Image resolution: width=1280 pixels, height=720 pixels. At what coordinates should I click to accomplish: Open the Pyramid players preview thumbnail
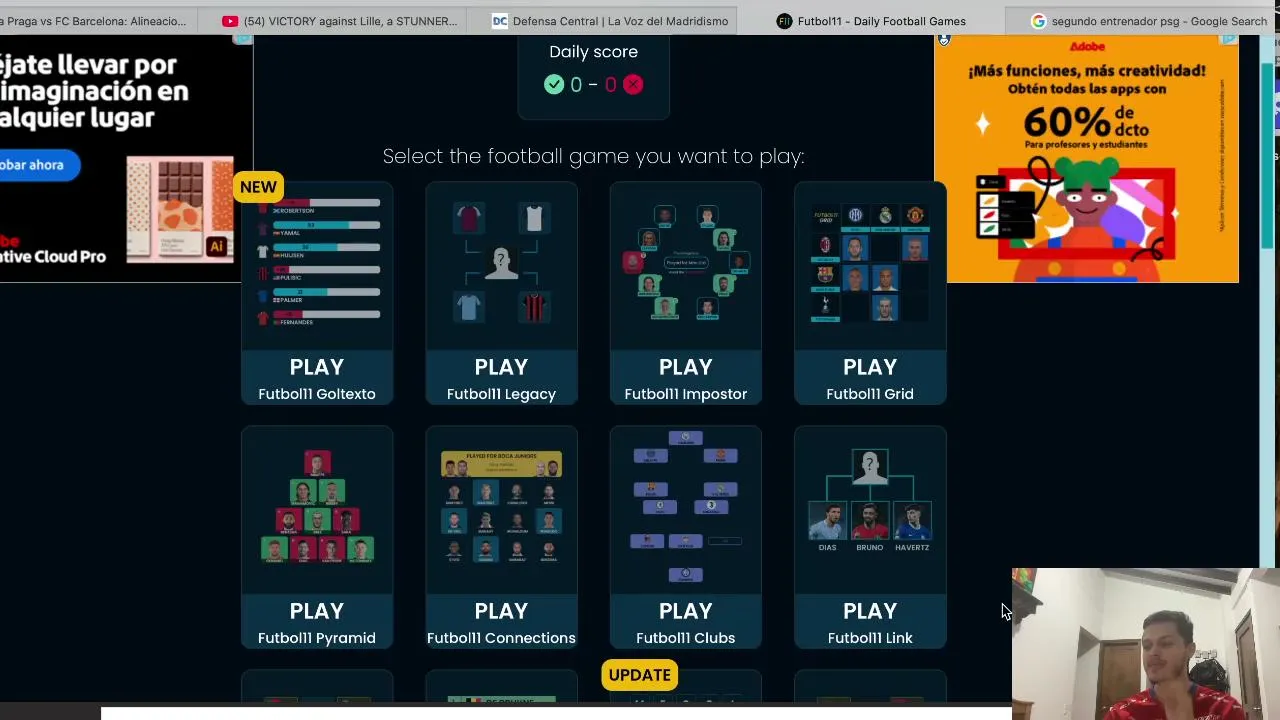pyautogui.click(x=317, y=510)
